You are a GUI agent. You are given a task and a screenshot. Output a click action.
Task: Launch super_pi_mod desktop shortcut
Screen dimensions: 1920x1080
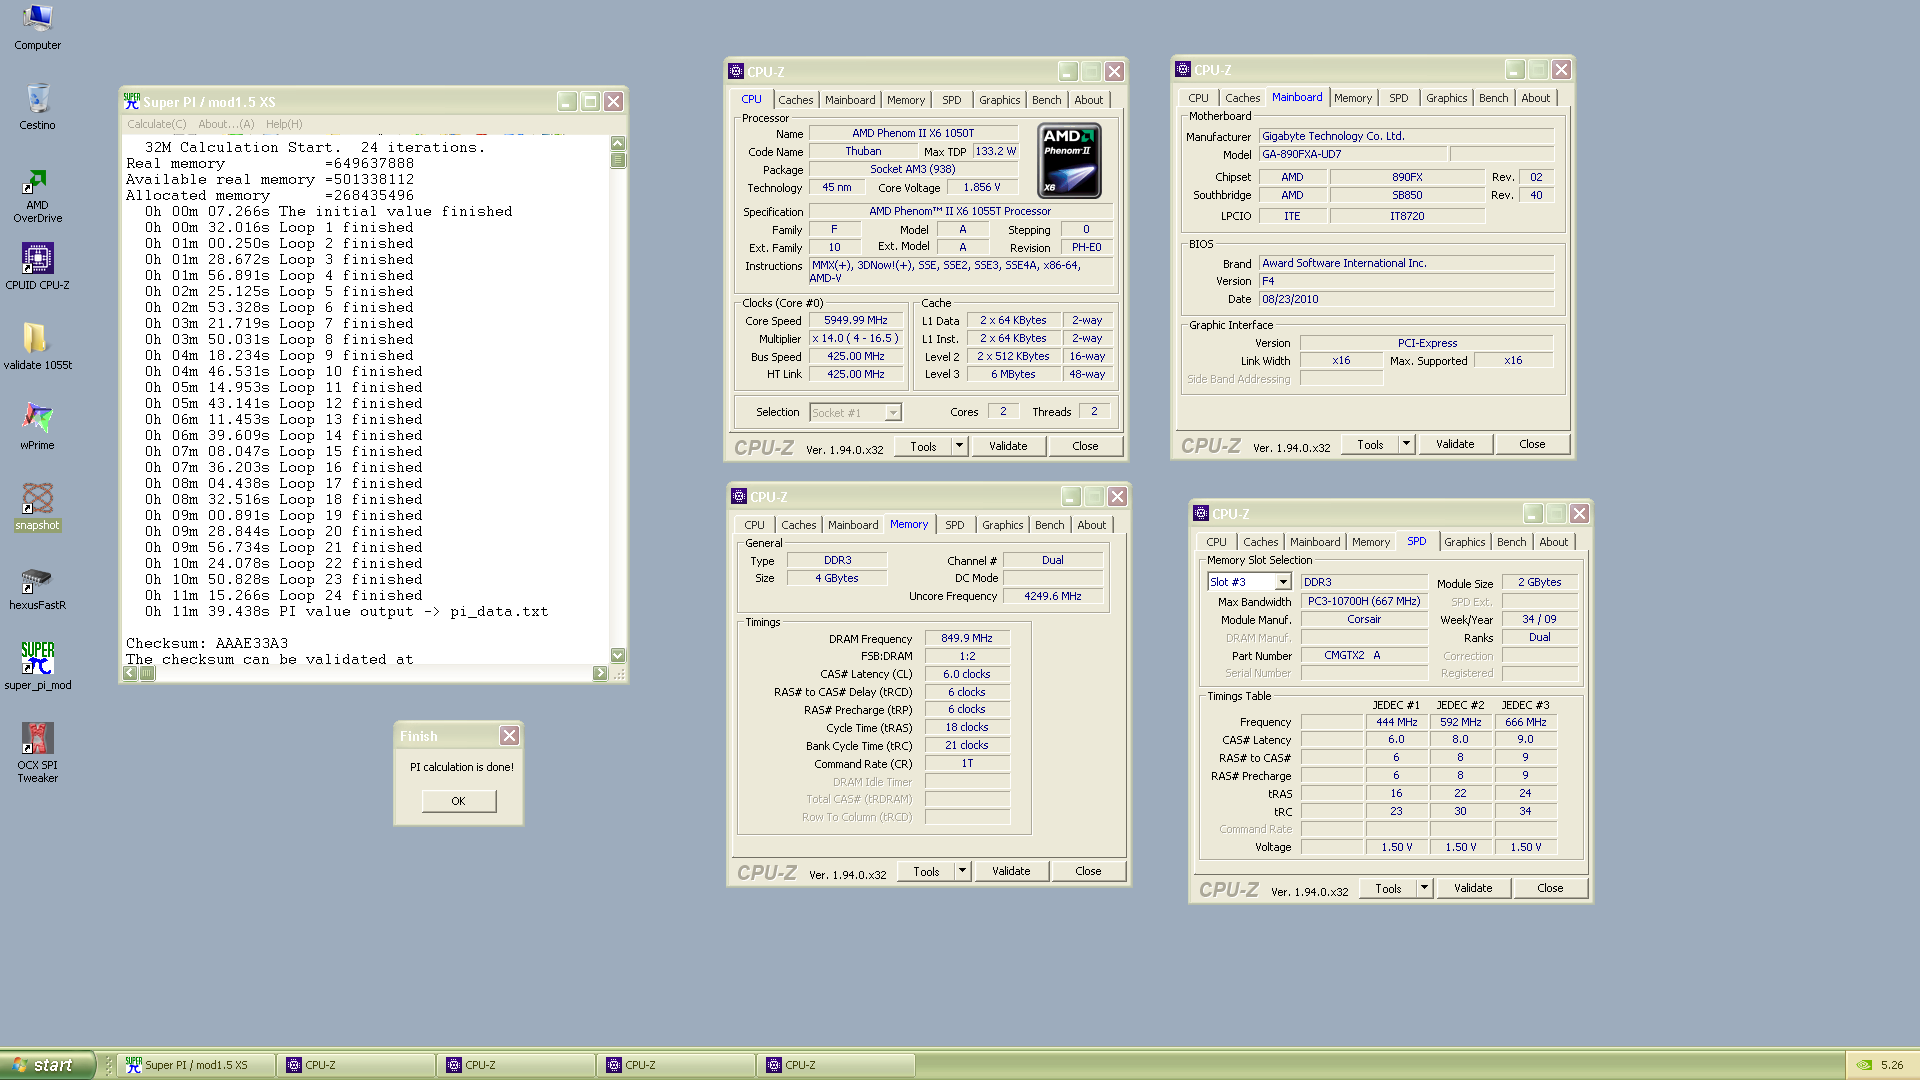click(37, 666)
